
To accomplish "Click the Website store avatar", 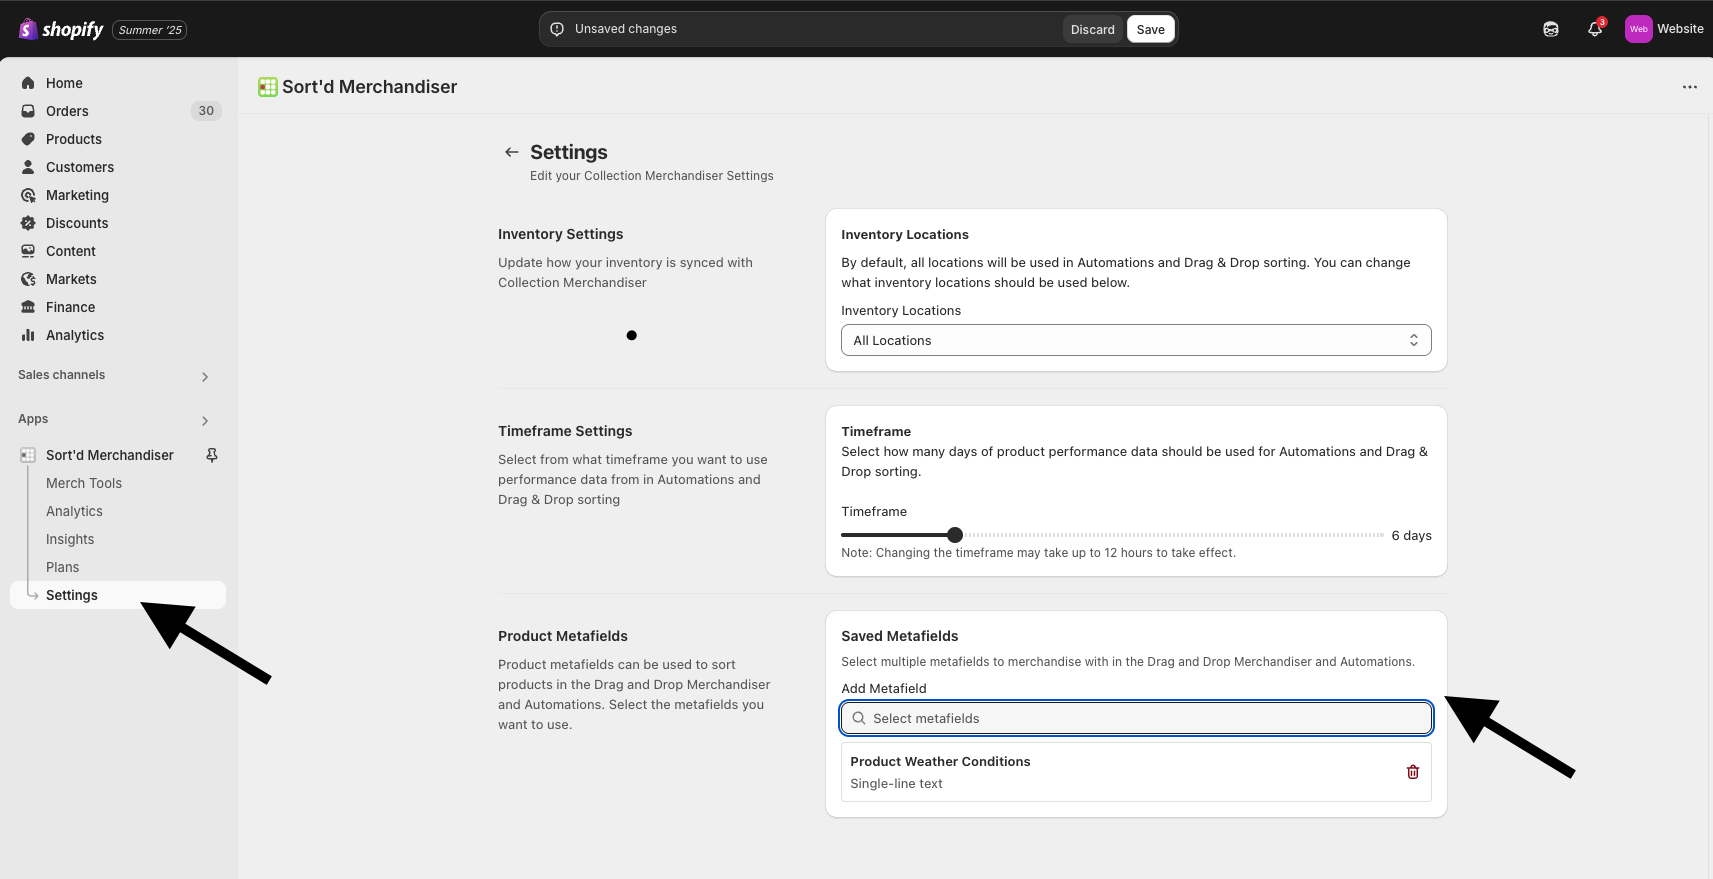I will coord(1638,29).
